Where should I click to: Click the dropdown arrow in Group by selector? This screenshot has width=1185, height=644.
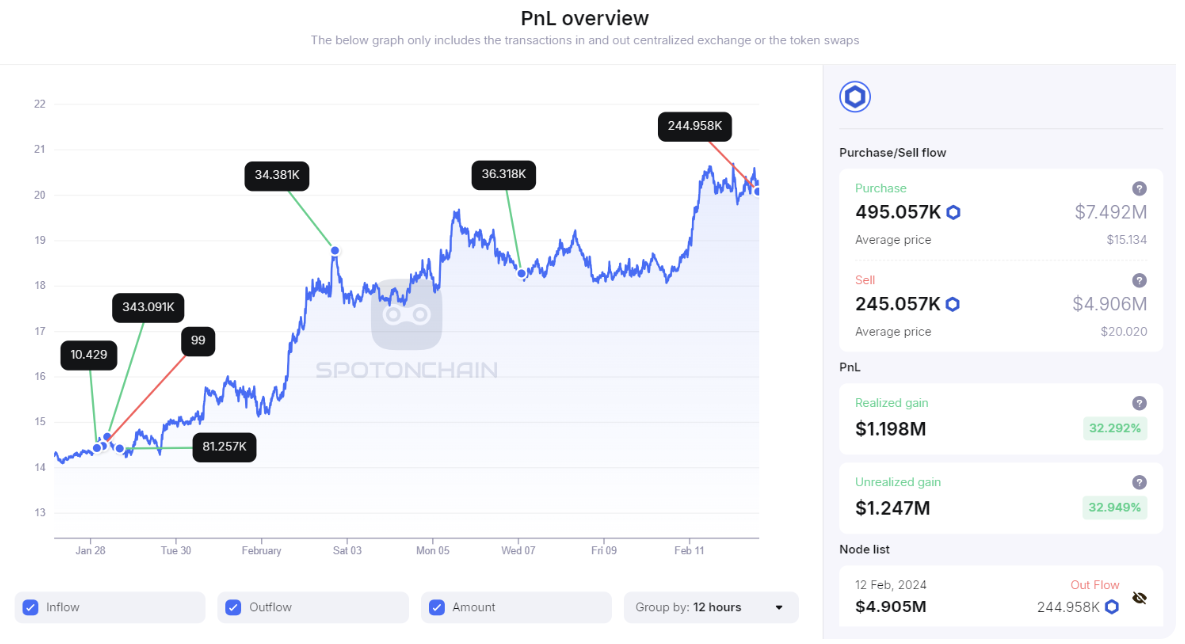pyautogui.click(x=779, y=608)
